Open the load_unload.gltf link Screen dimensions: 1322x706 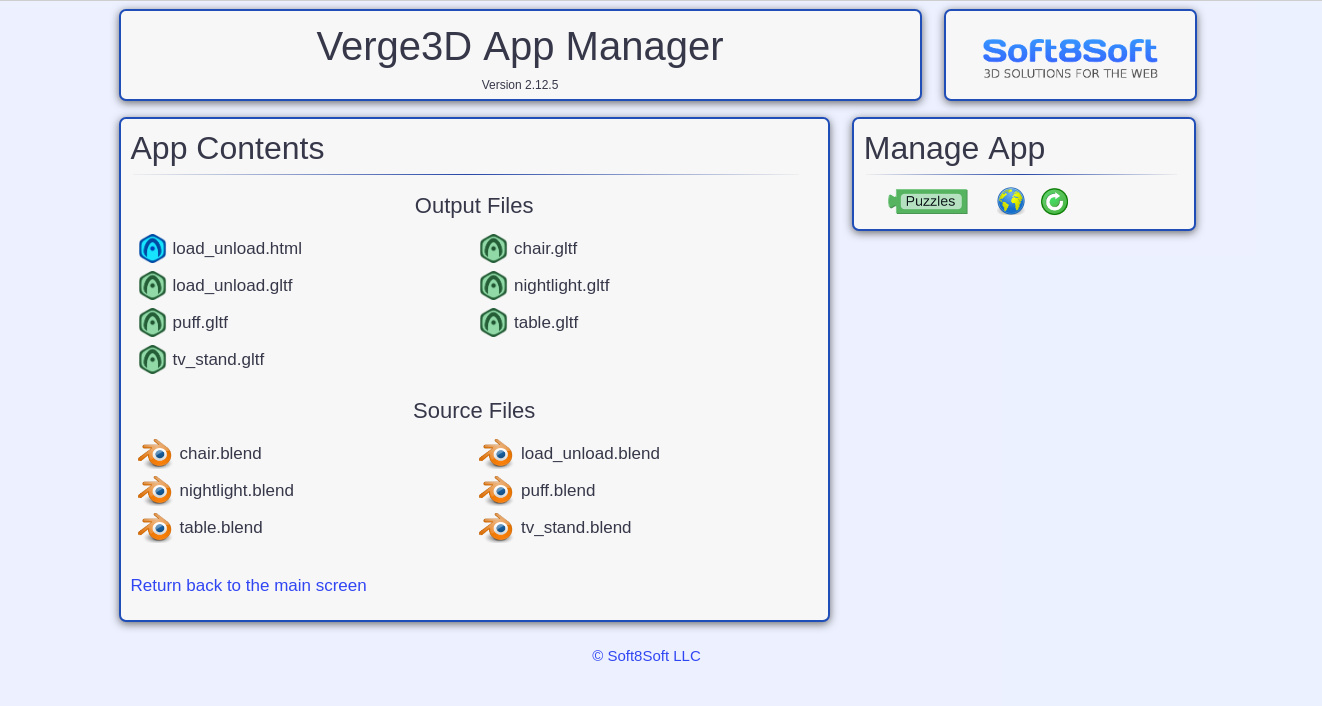[232, 285]
